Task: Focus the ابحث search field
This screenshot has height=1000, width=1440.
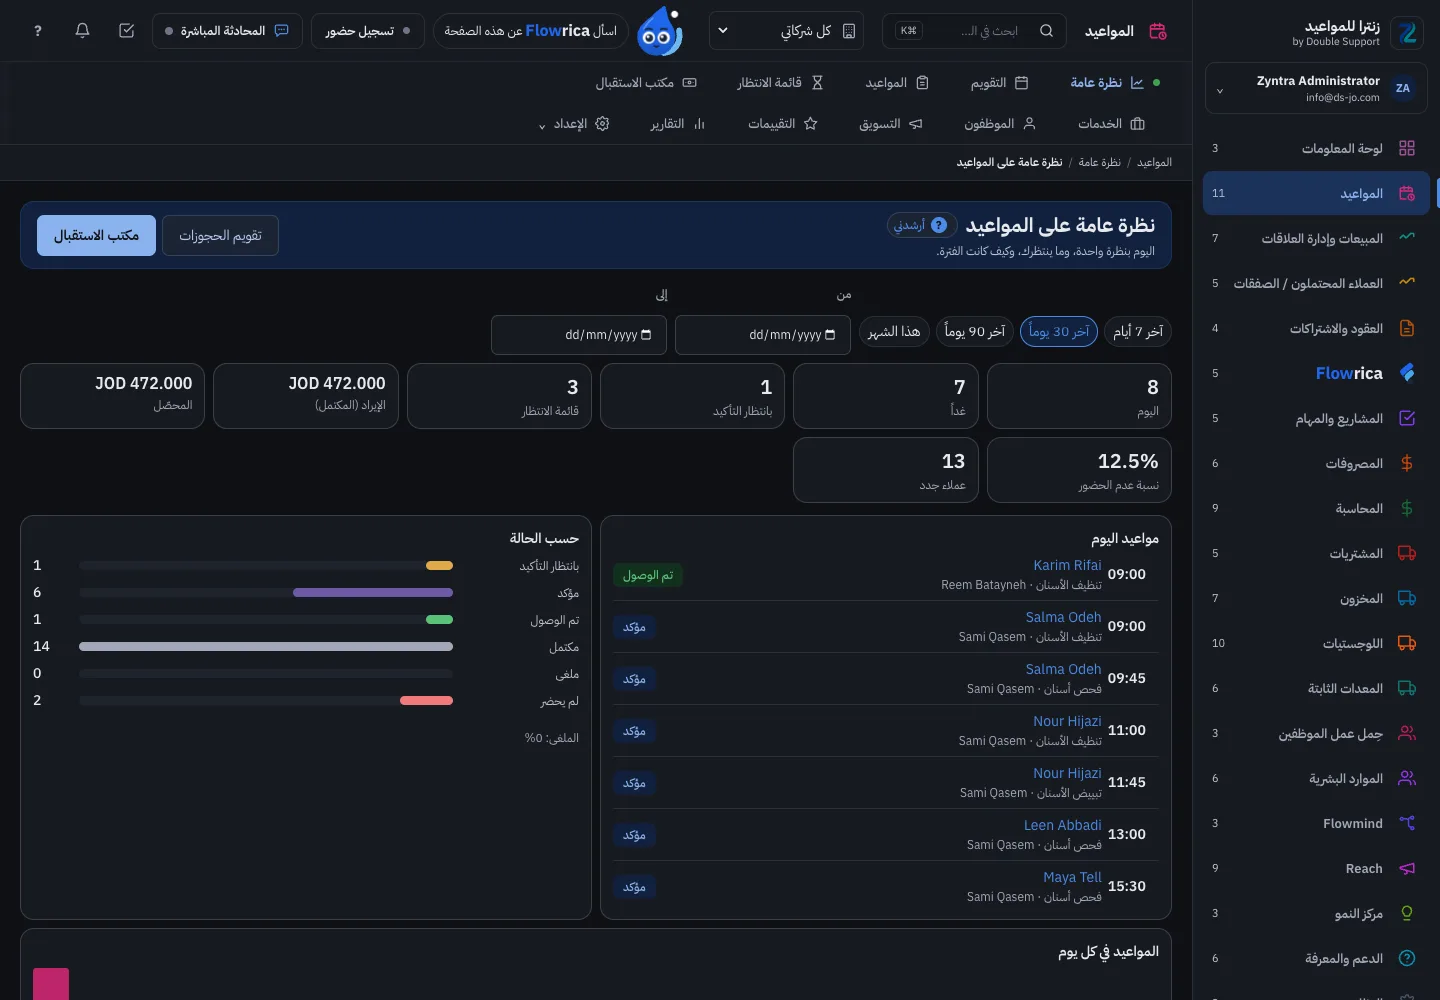Action: pos(974,31)
